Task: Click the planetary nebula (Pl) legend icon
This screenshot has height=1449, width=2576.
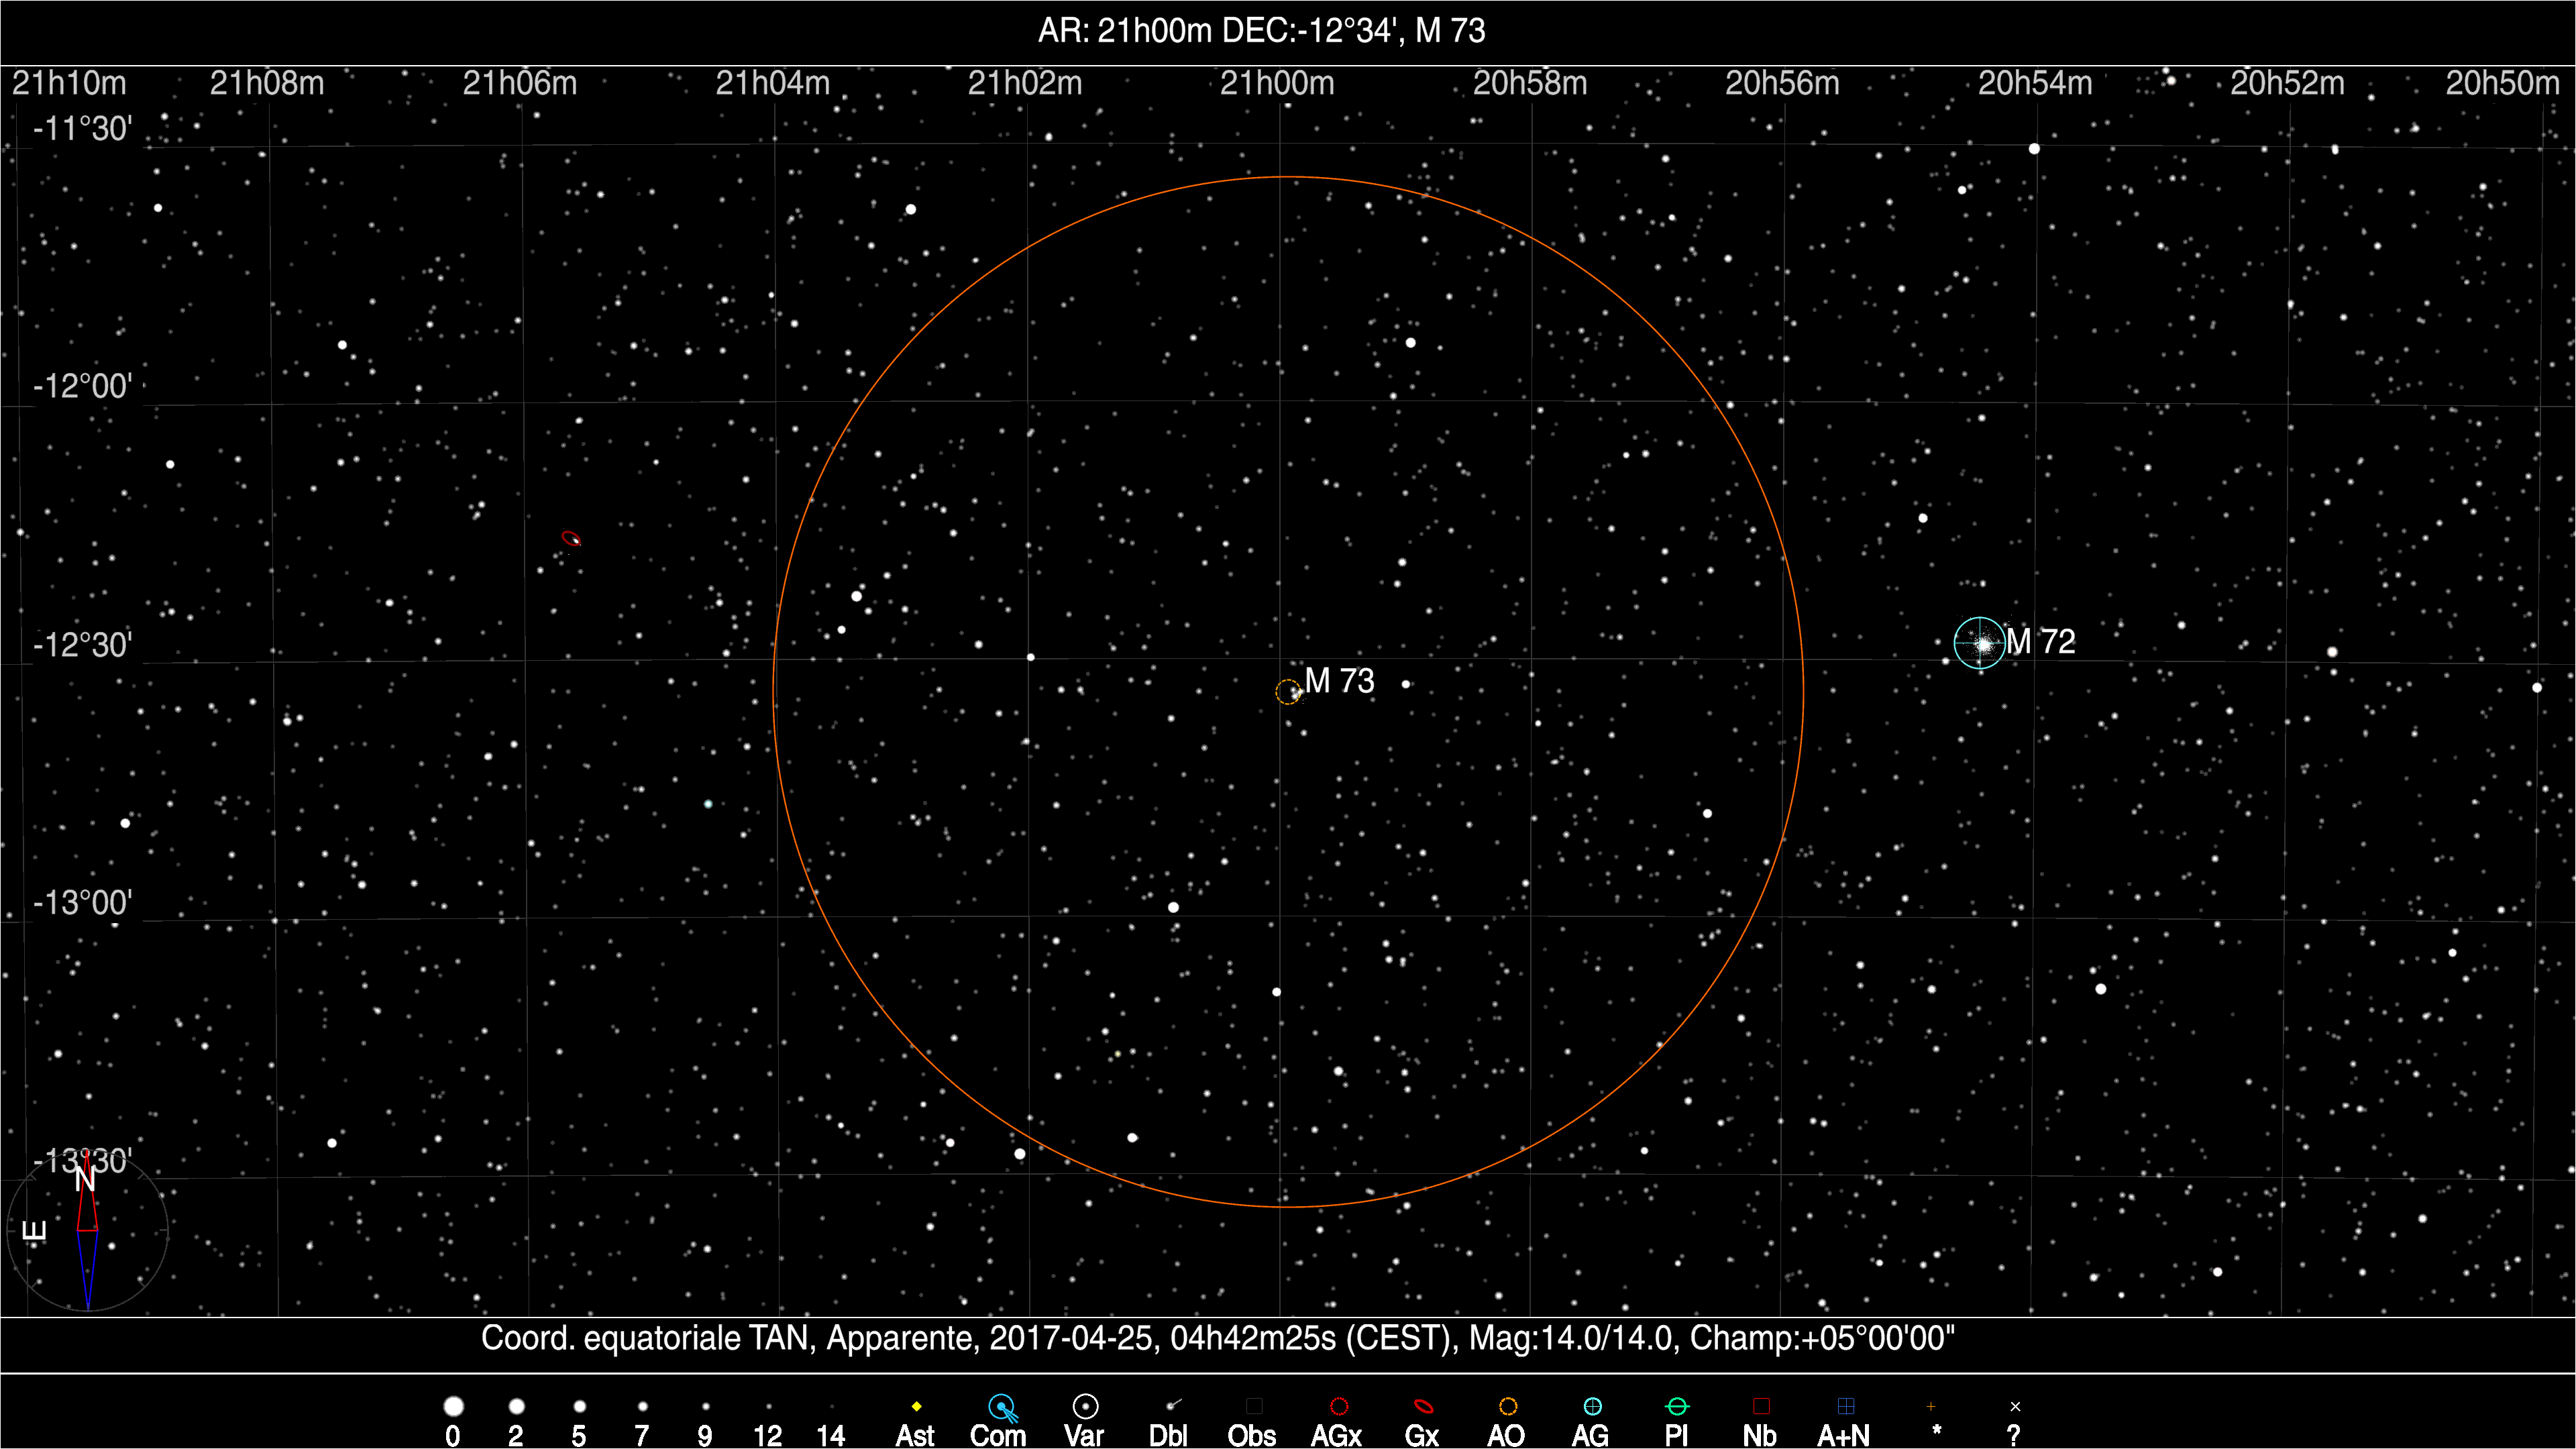Action: pyautogui.click(x=1677, y=1407)
